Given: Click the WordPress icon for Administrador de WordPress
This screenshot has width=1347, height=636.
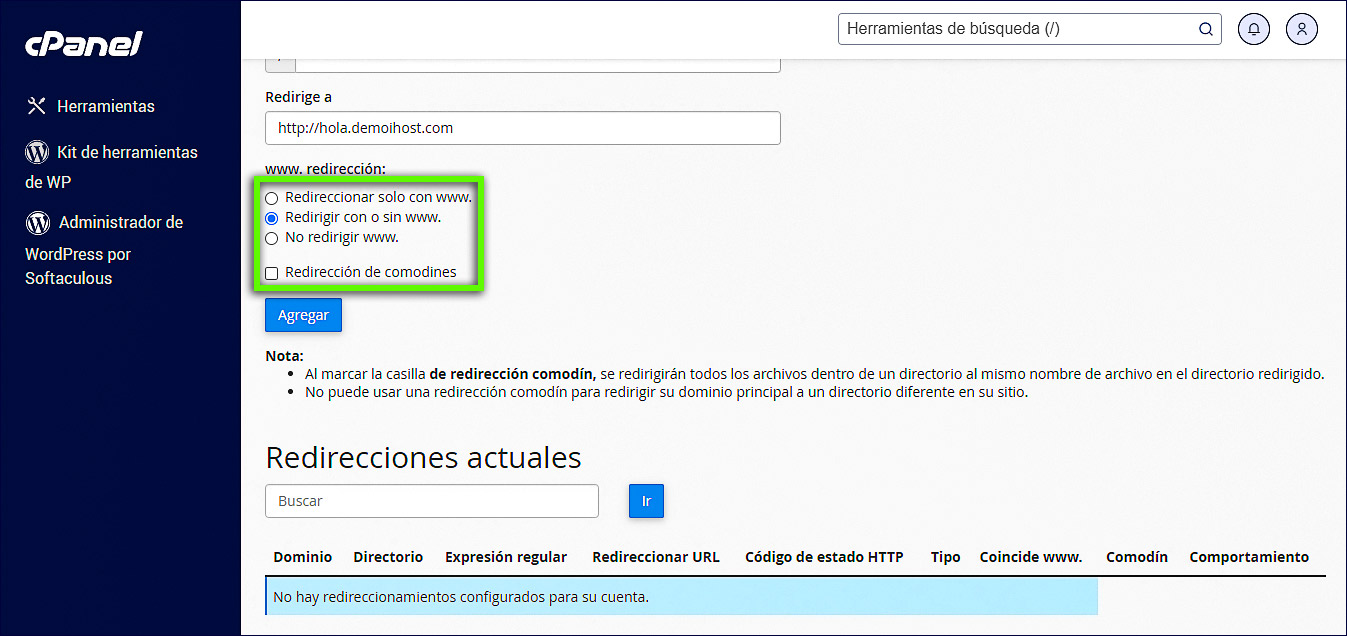Looking at the screenshot, I should (x=36, y=222).
